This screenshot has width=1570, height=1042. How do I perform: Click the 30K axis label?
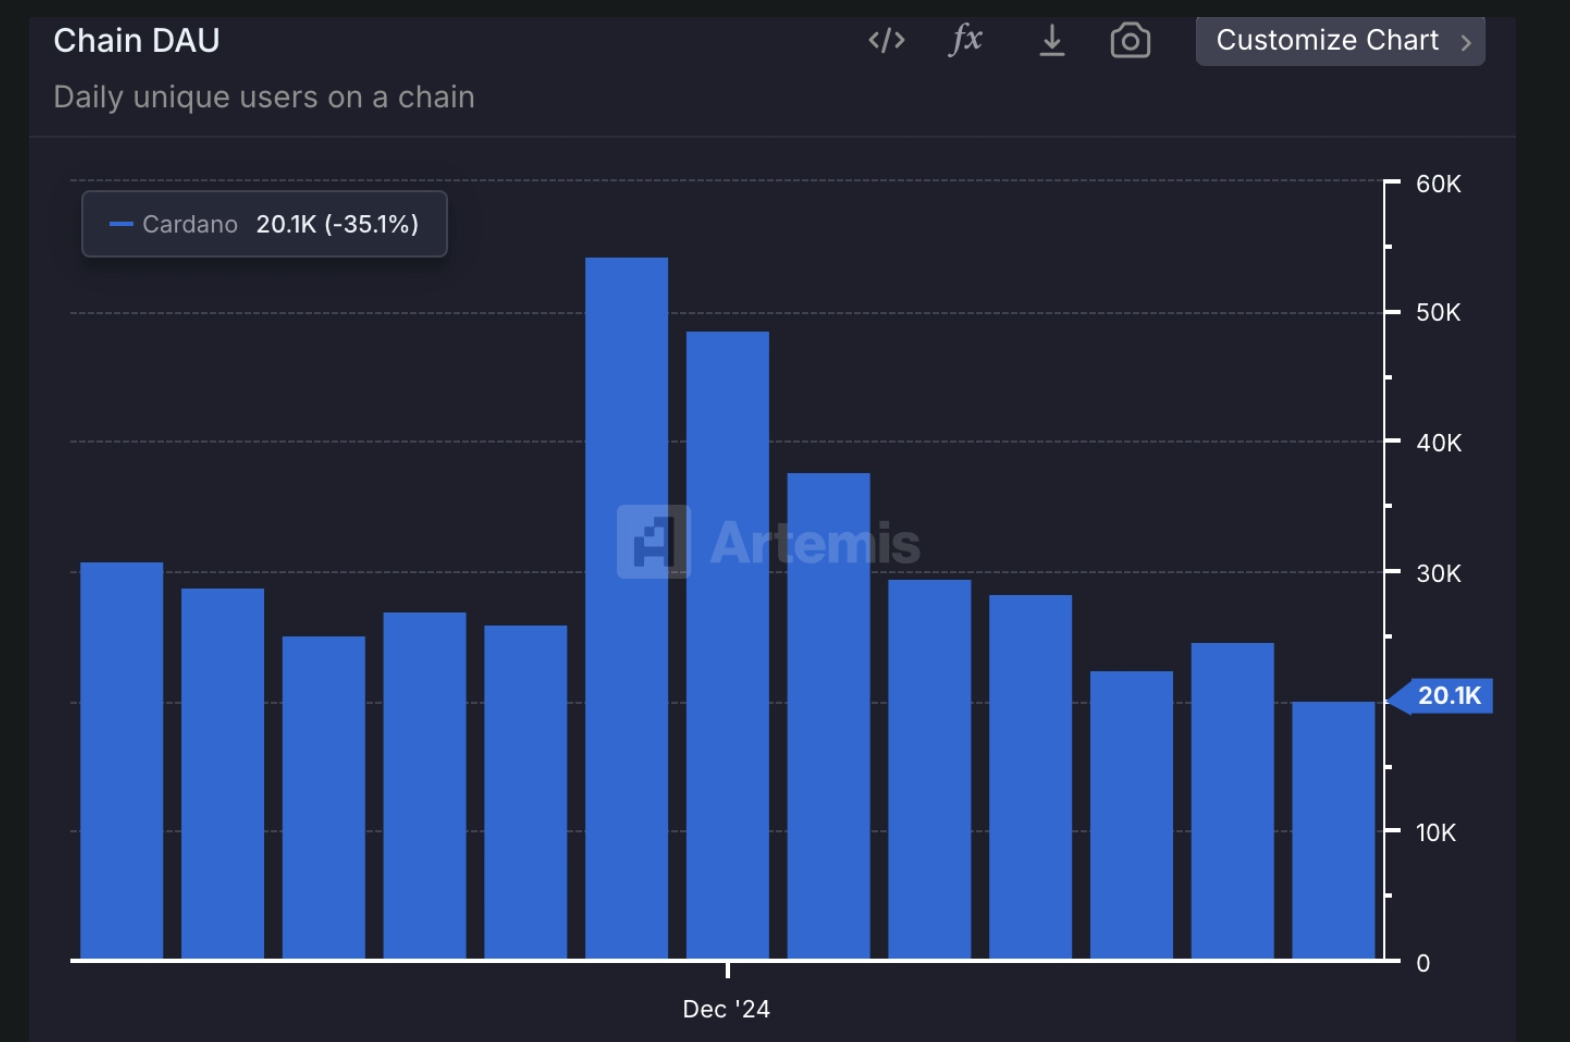(1438, 574)
